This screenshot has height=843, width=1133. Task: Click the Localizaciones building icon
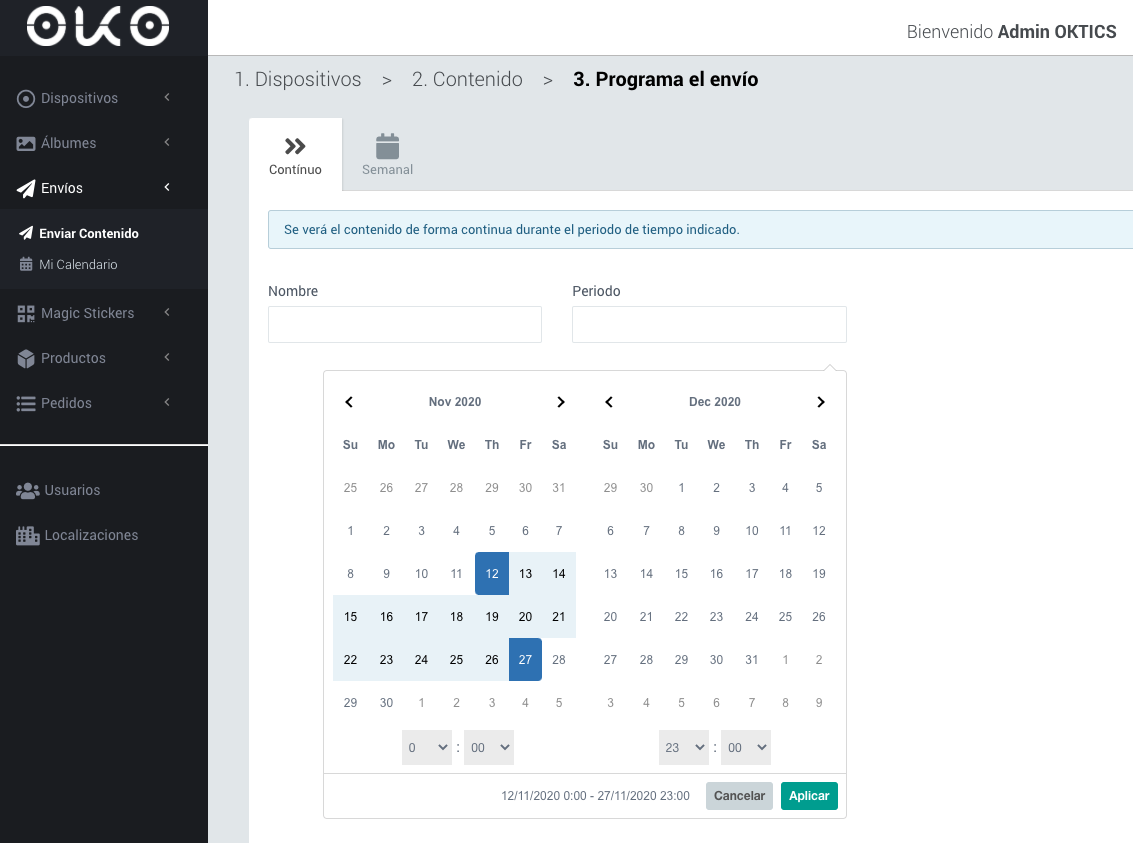click(x=27, y=535)
